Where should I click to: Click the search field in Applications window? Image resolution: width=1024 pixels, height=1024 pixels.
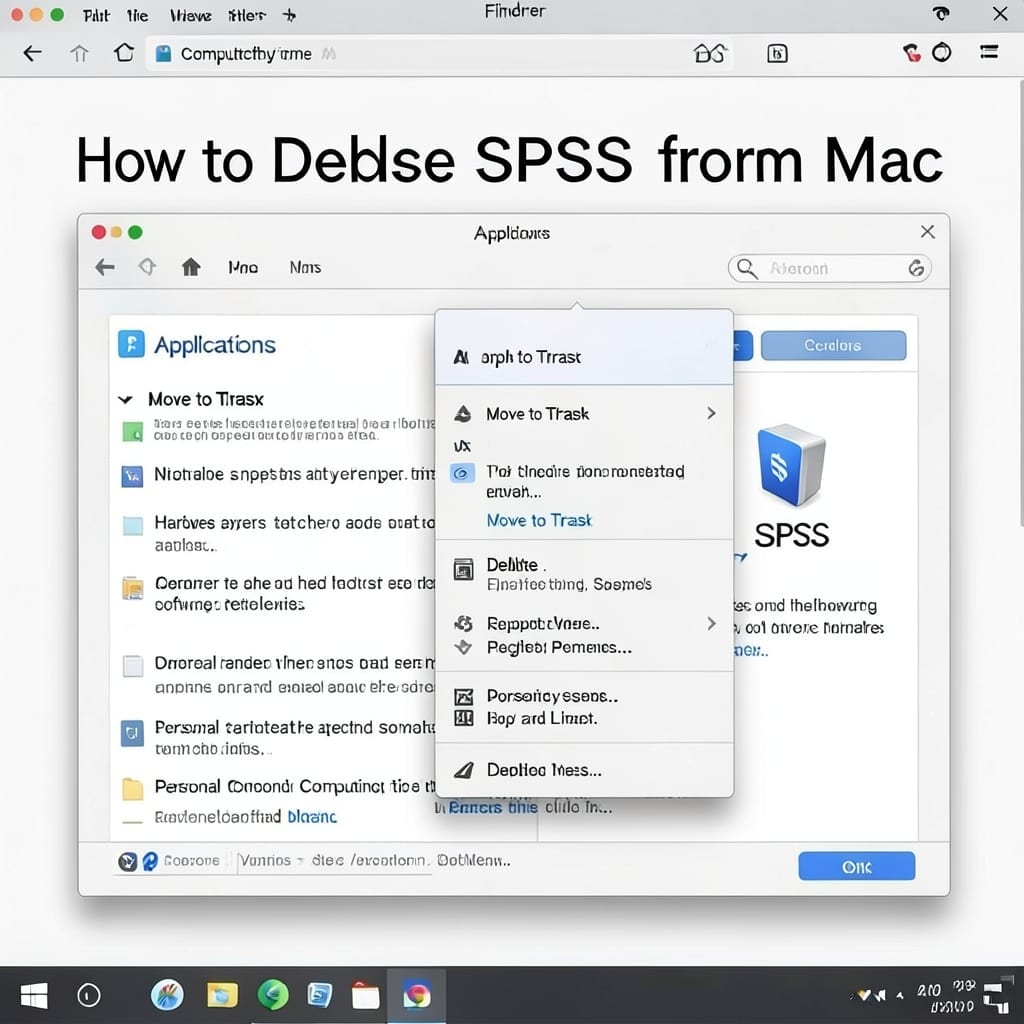click(x=829, y=268)
